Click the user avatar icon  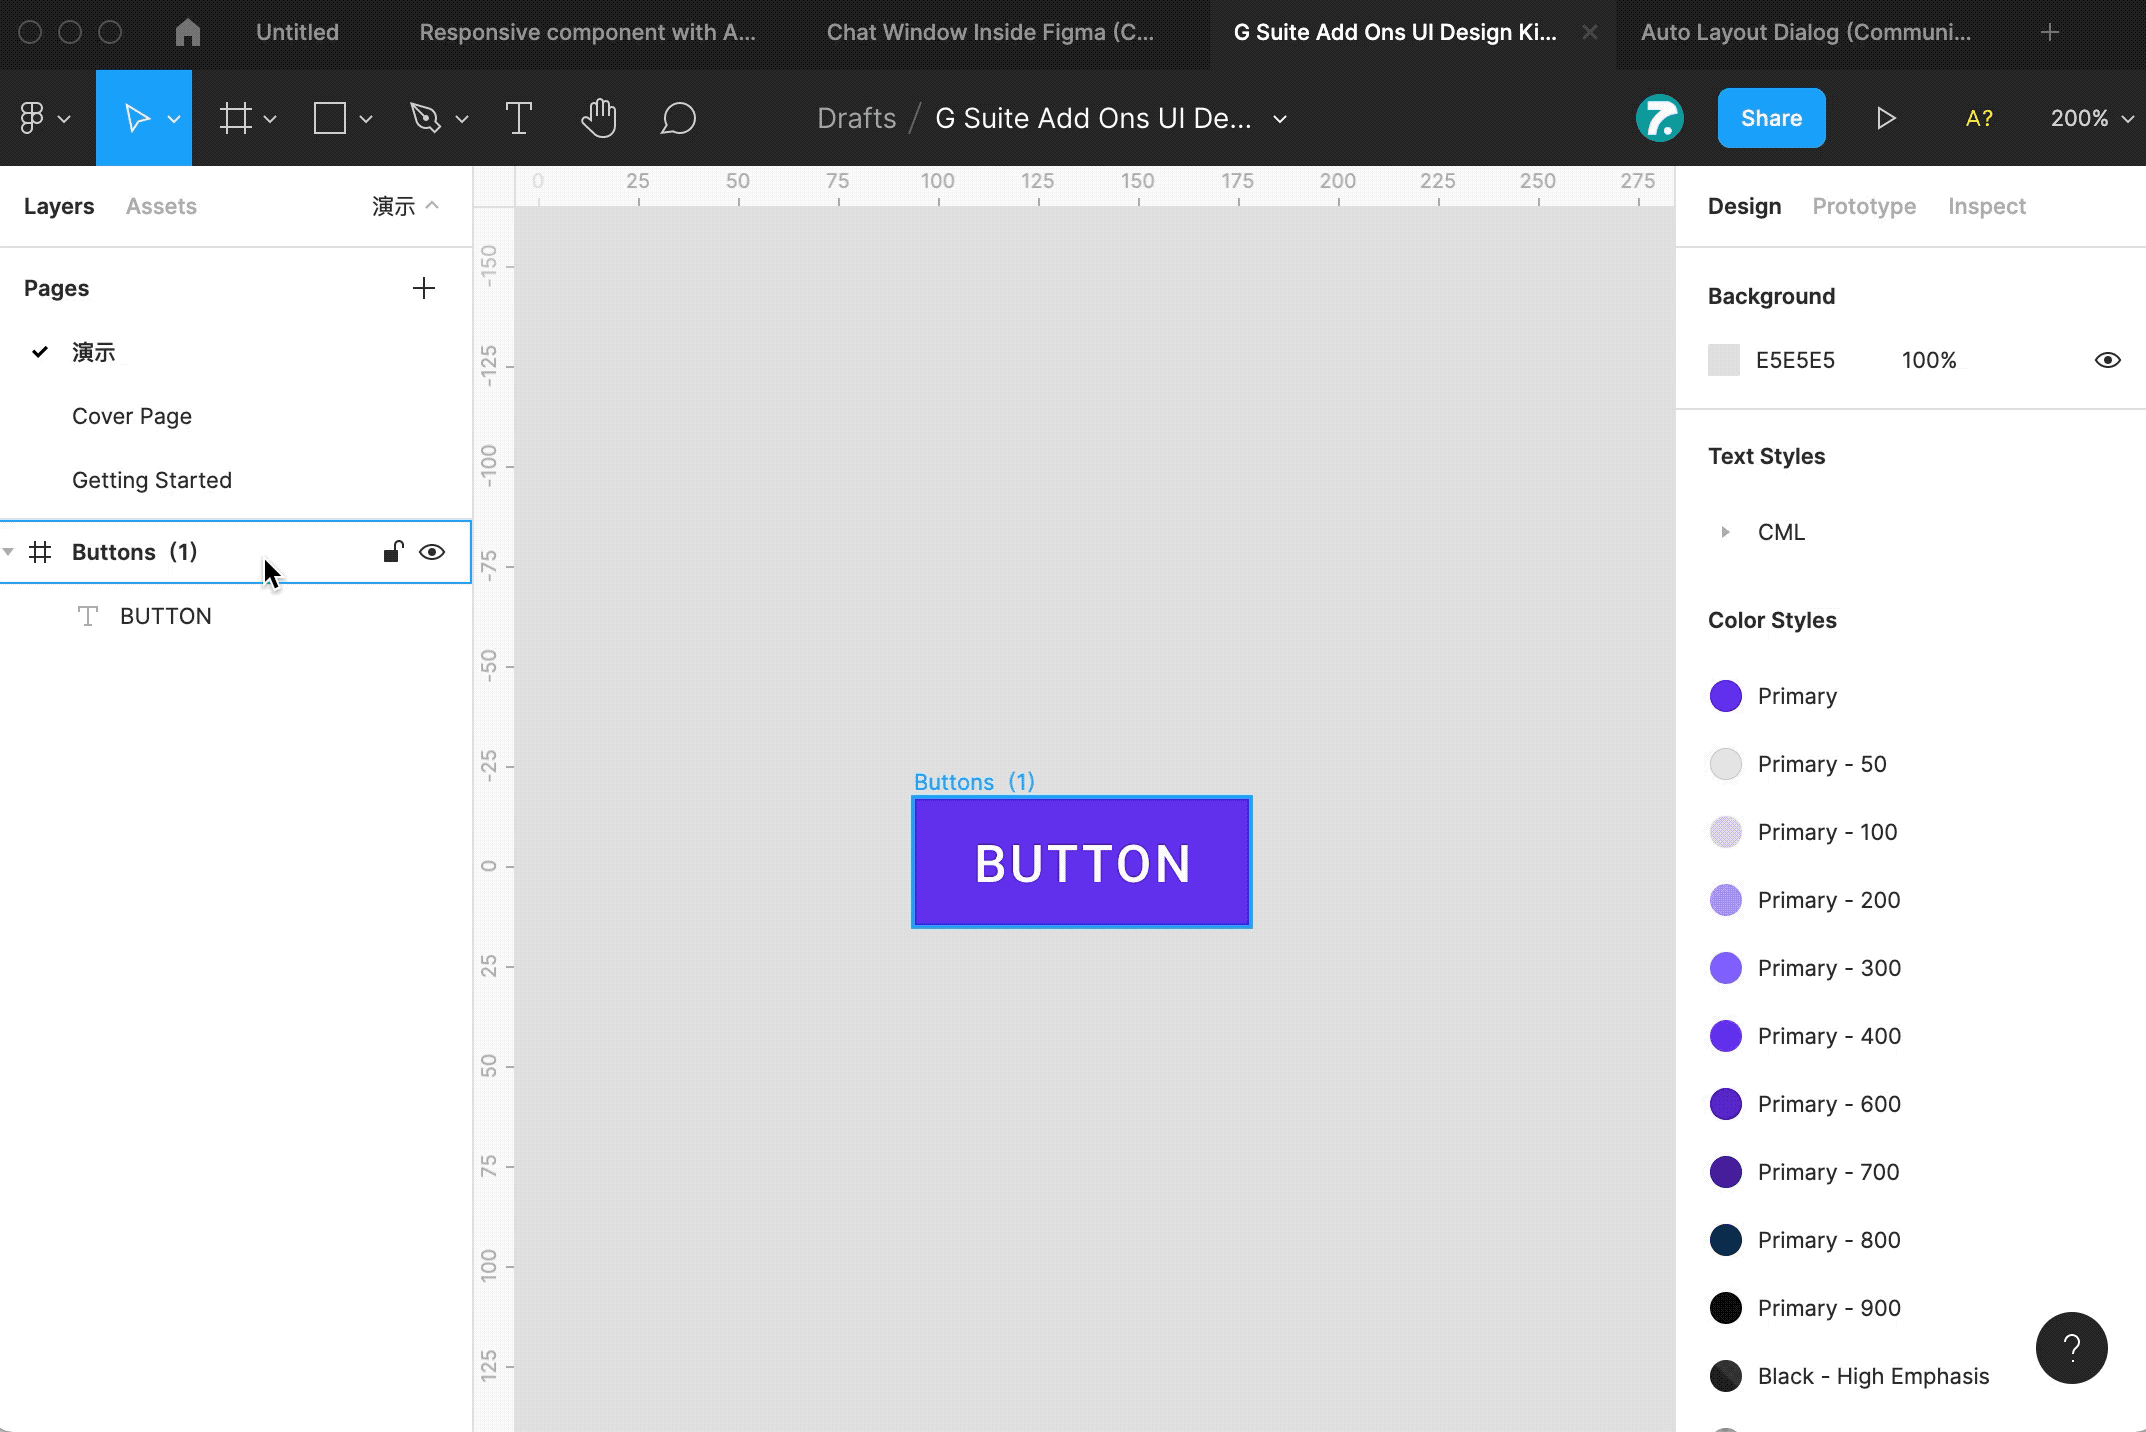pyautogui.click(x=1660, y=118)
